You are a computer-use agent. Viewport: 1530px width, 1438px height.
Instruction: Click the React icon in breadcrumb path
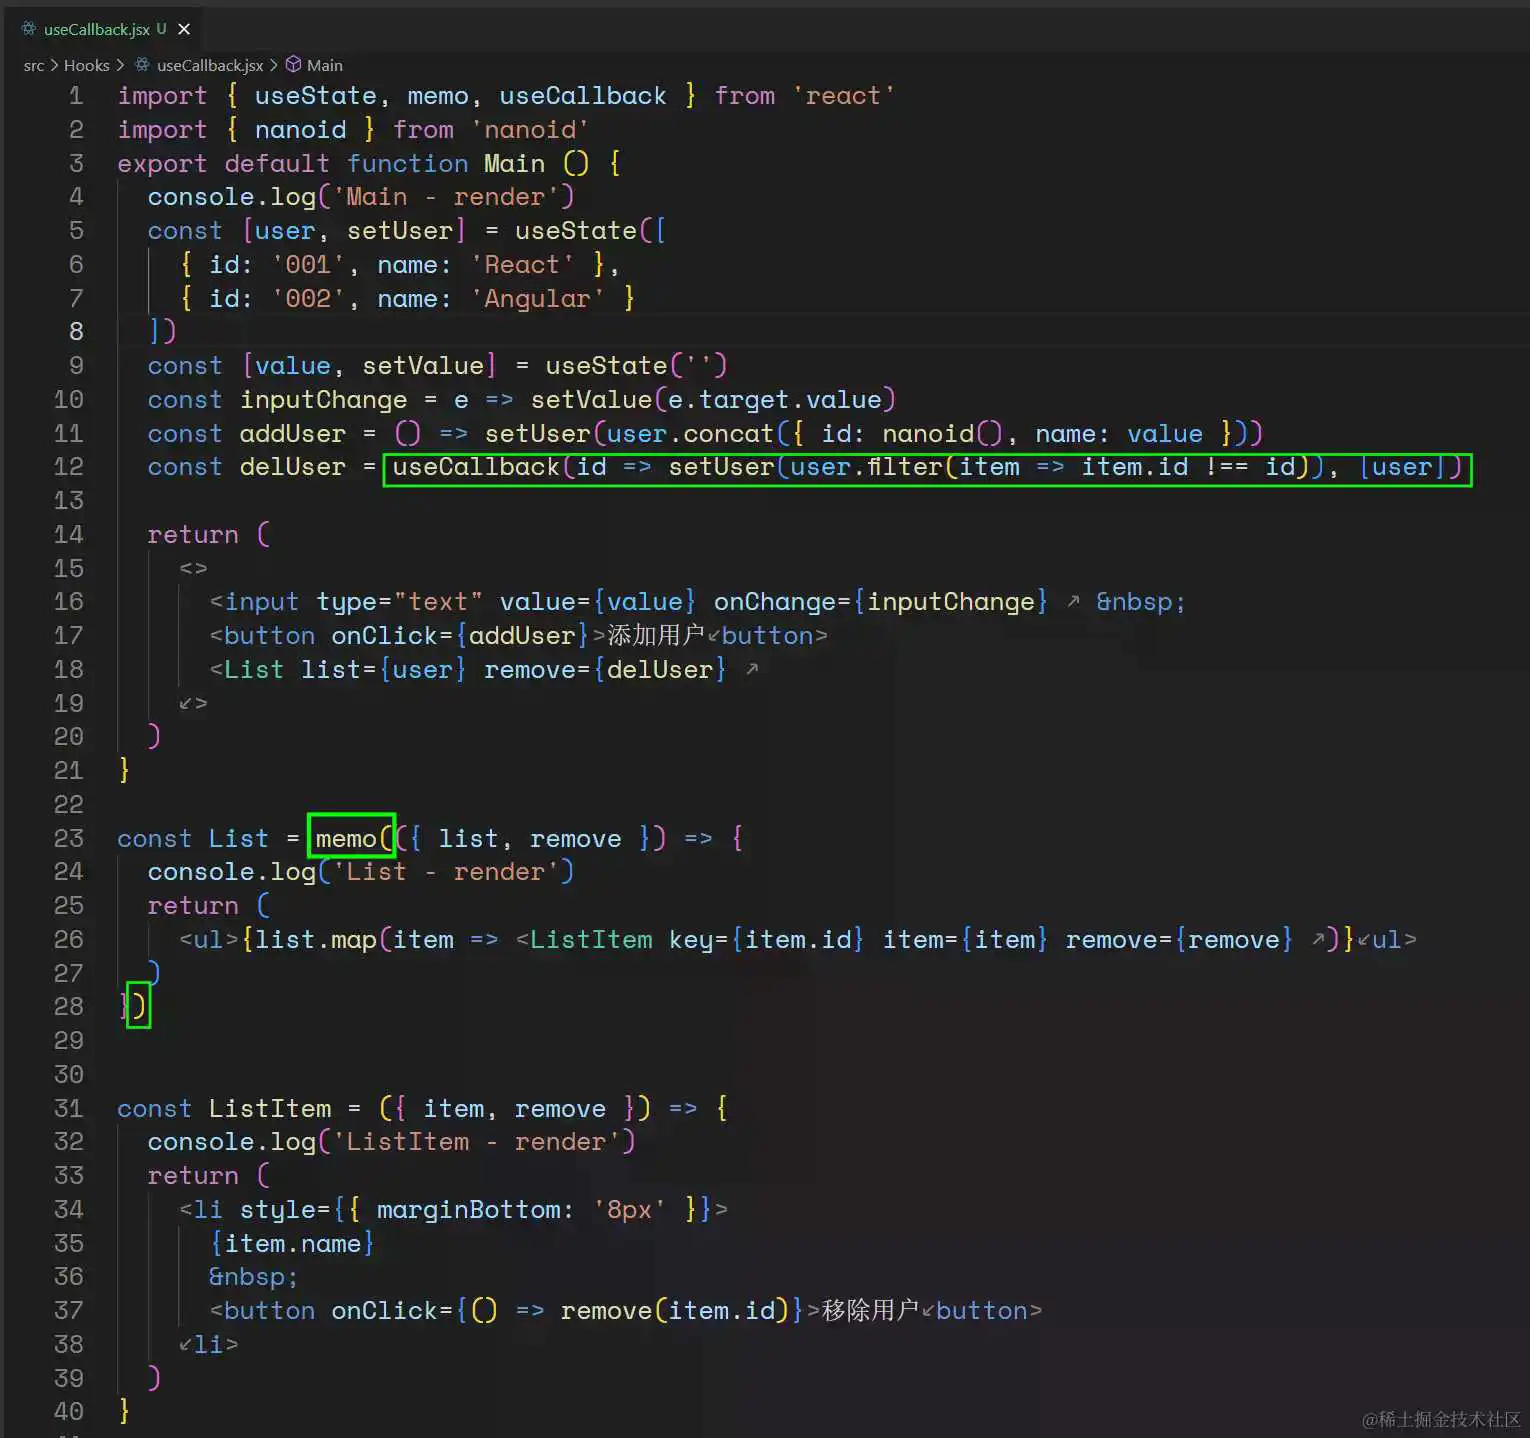pyautogui.click(x=143, y=64)
